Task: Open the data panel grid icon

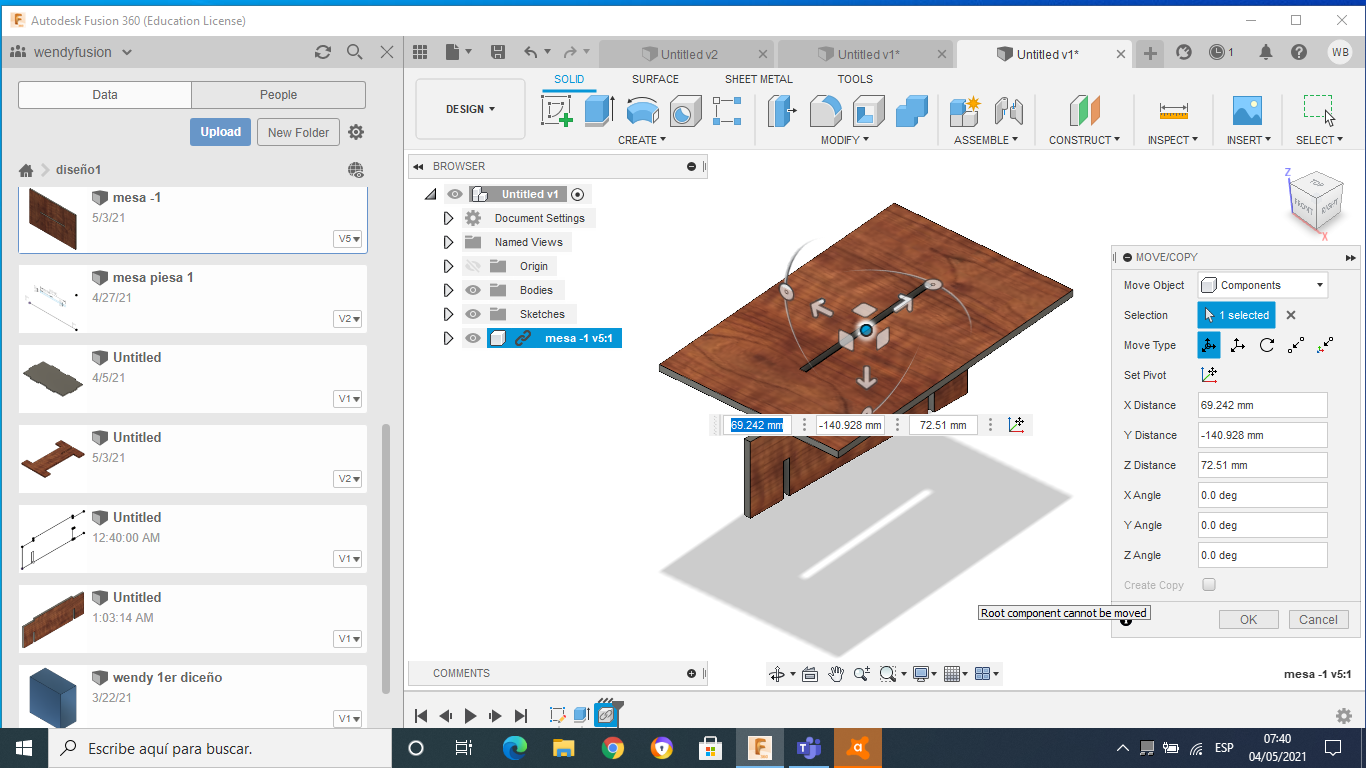Action: tap(420, 53)
